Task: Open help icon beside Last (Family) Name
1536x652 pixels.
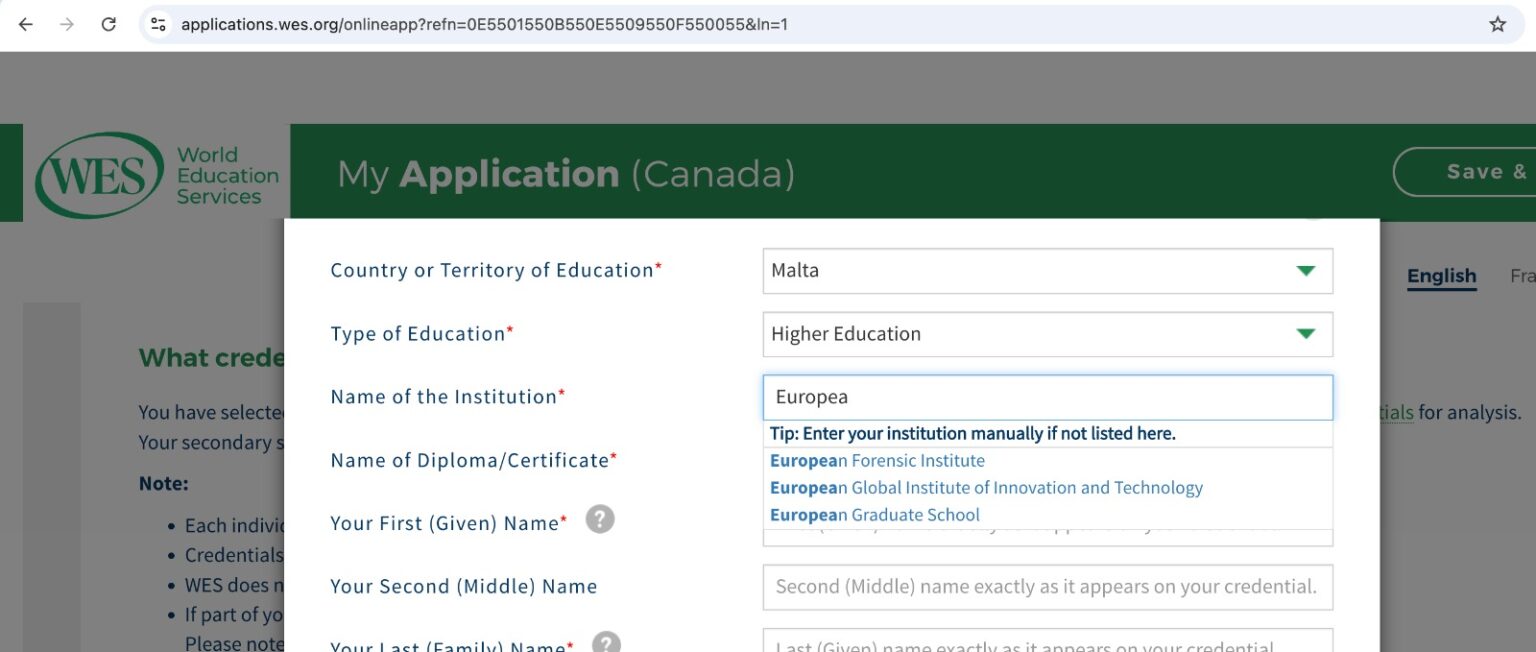Action: click(606, 643)
